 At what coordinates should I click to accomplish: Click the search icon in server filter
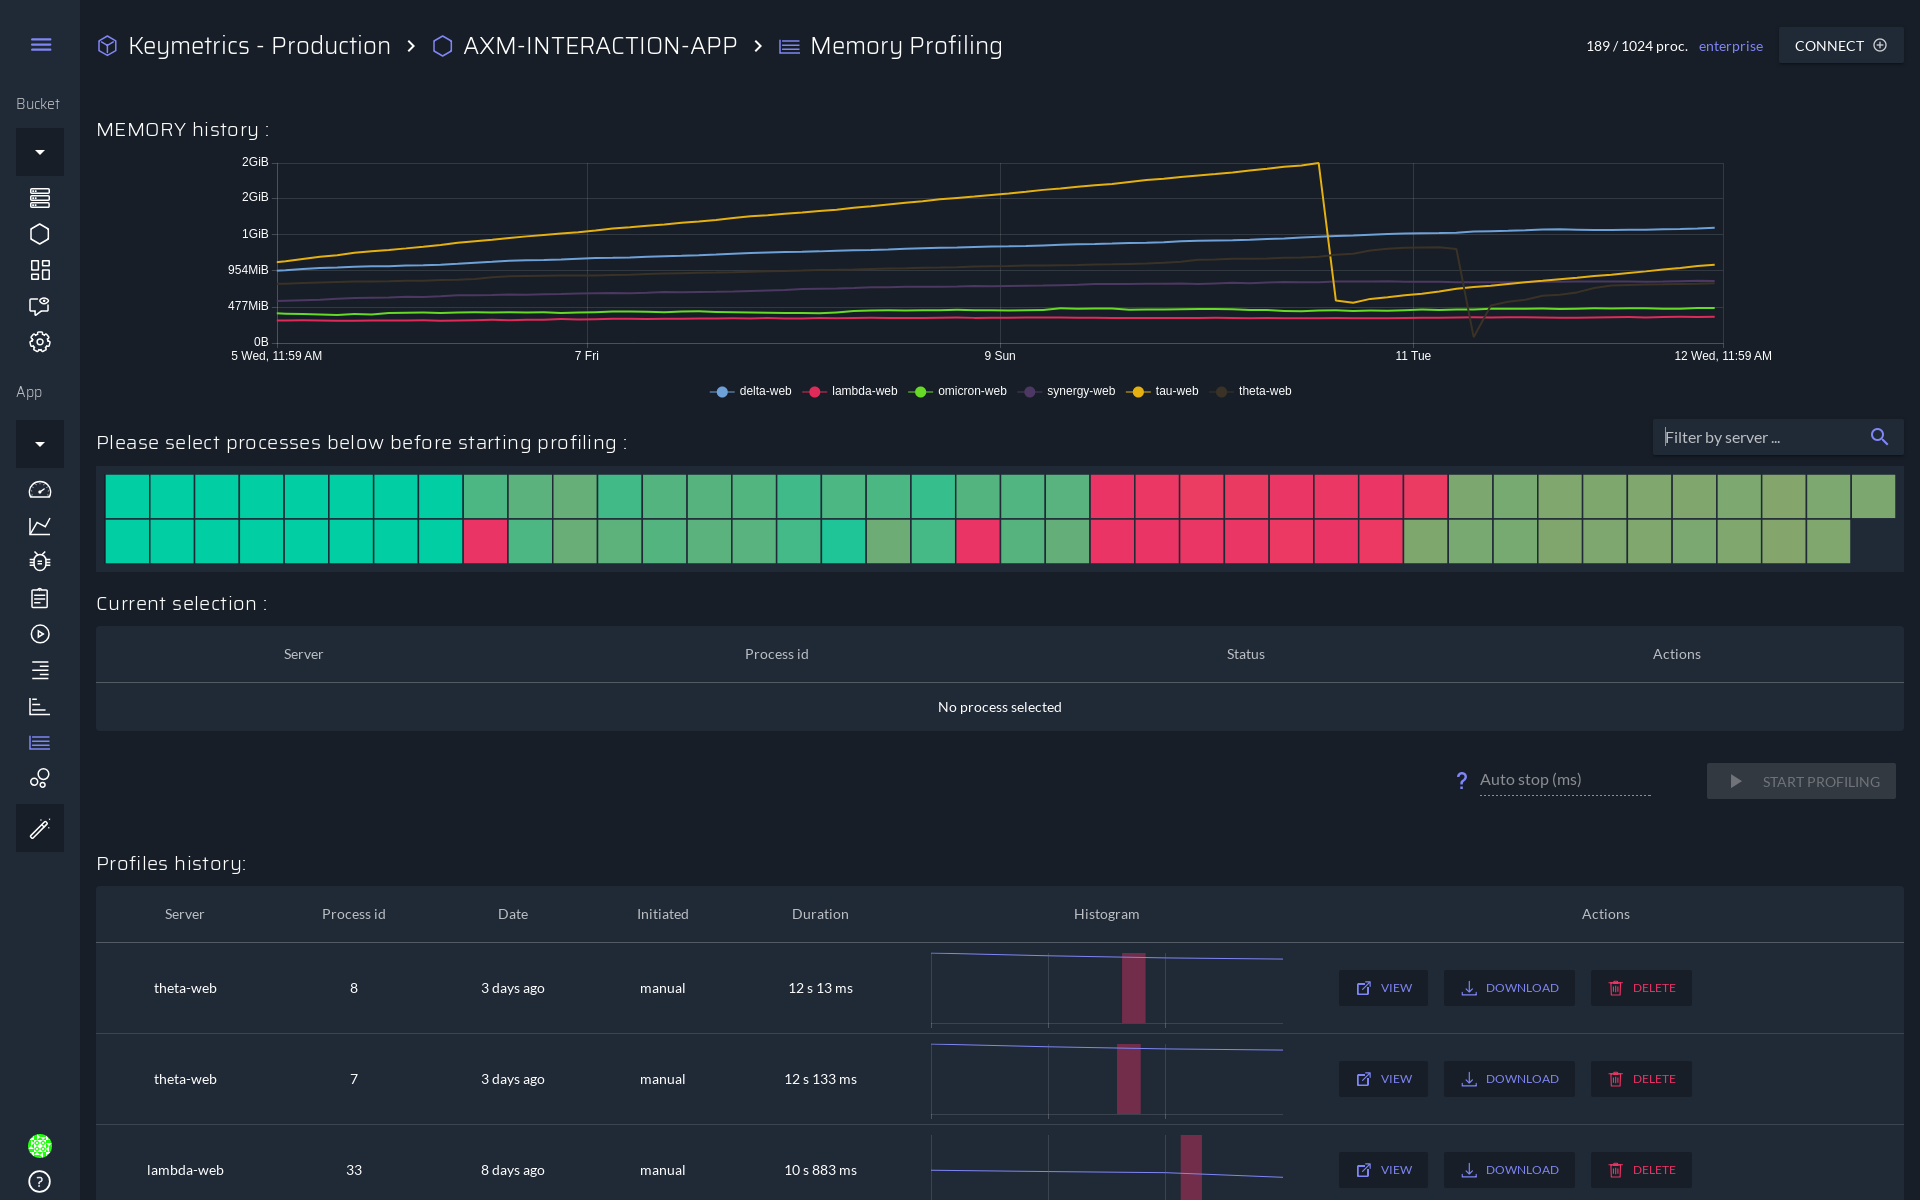pyautogui.click(x=1879, y=437)
